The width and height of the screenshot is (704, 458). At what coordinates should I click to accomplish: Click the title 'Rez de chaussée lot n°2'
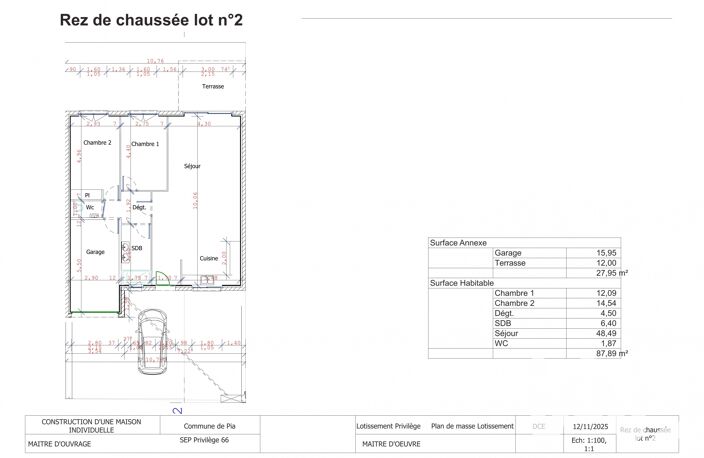(x=151, y=20)
